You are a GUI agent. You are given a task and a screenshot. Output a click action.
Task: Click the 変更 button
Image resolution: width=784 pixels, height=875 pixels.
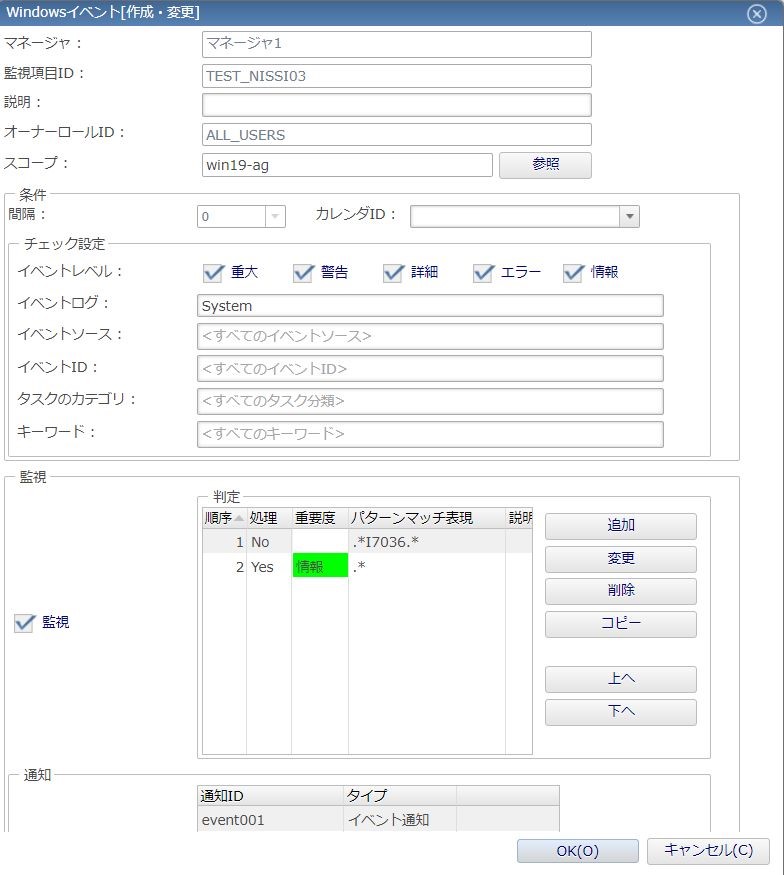click(621, 559)
